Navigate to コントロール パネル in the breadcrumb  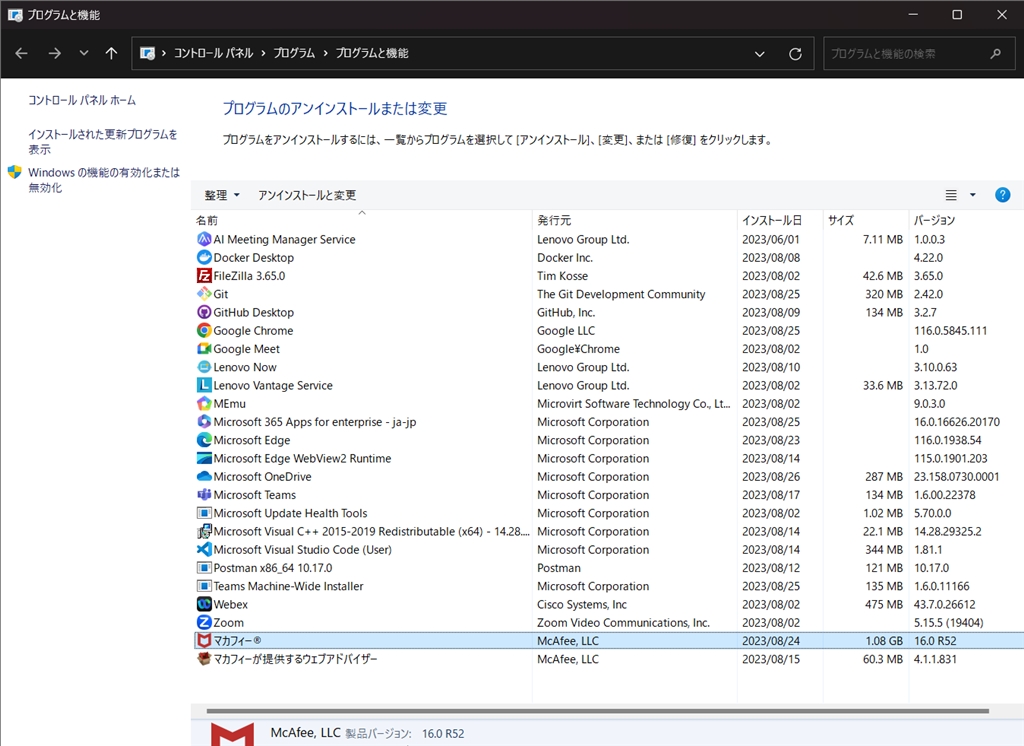[x=214, y=54]
